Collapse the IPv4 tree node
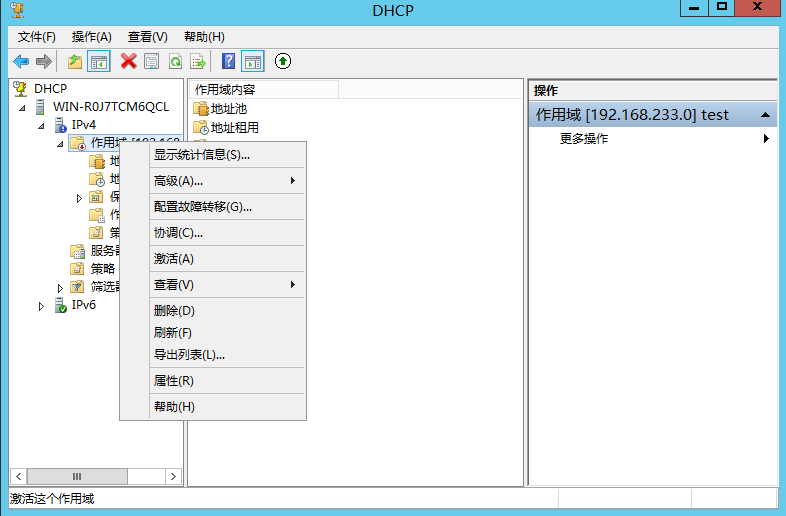The height and width of the screenshot is (516, 786). point(41,125)
